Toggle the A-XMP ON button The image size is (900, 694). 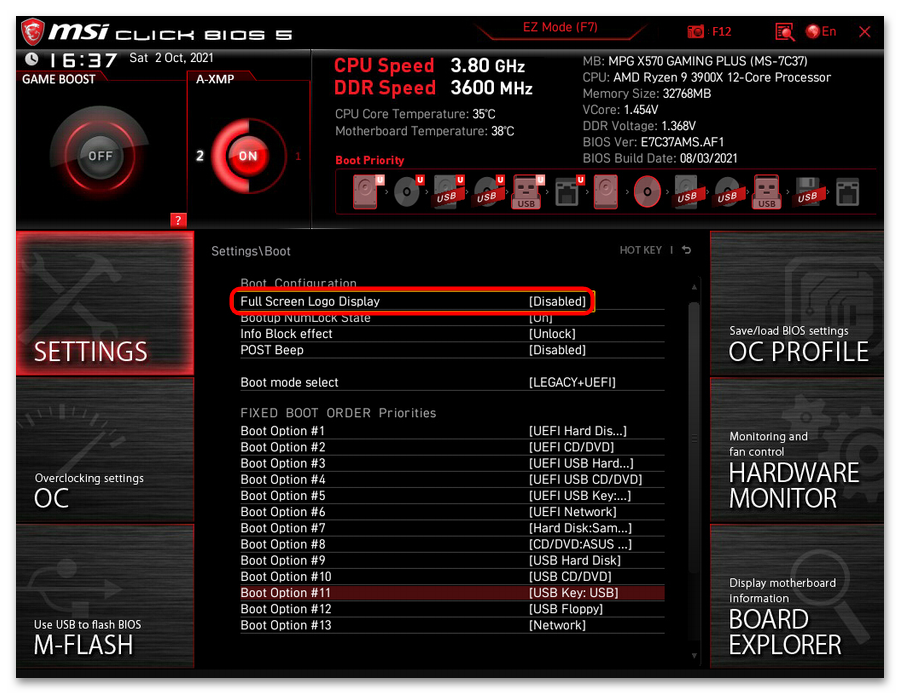point(247,156)
